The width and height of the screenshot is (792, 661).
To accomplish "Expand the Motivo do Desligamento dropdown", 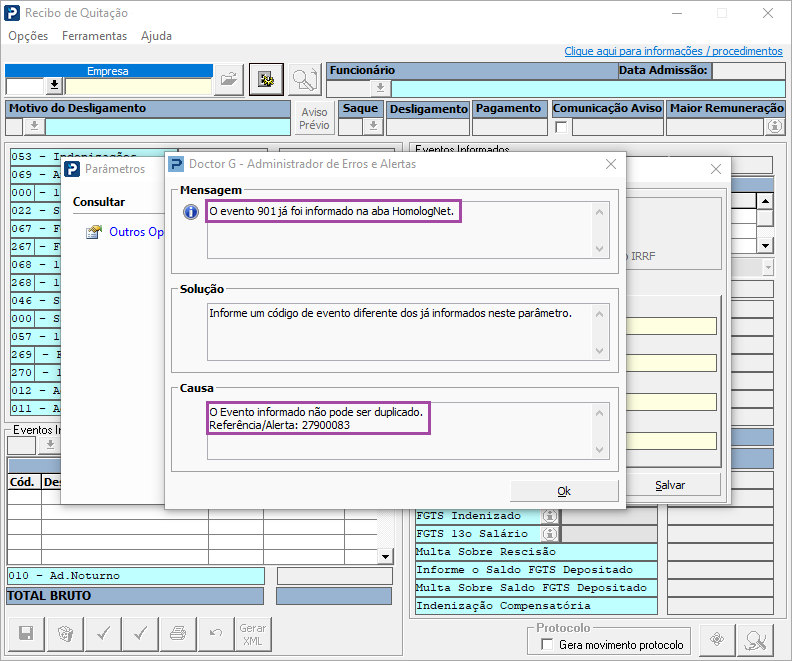I will pyautogui.click(x=33, y=126).
